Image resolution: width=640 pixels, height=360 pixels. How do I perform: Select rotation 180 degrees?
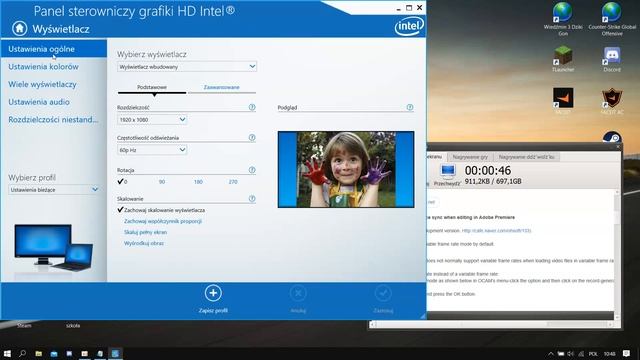tap(198, 182)
